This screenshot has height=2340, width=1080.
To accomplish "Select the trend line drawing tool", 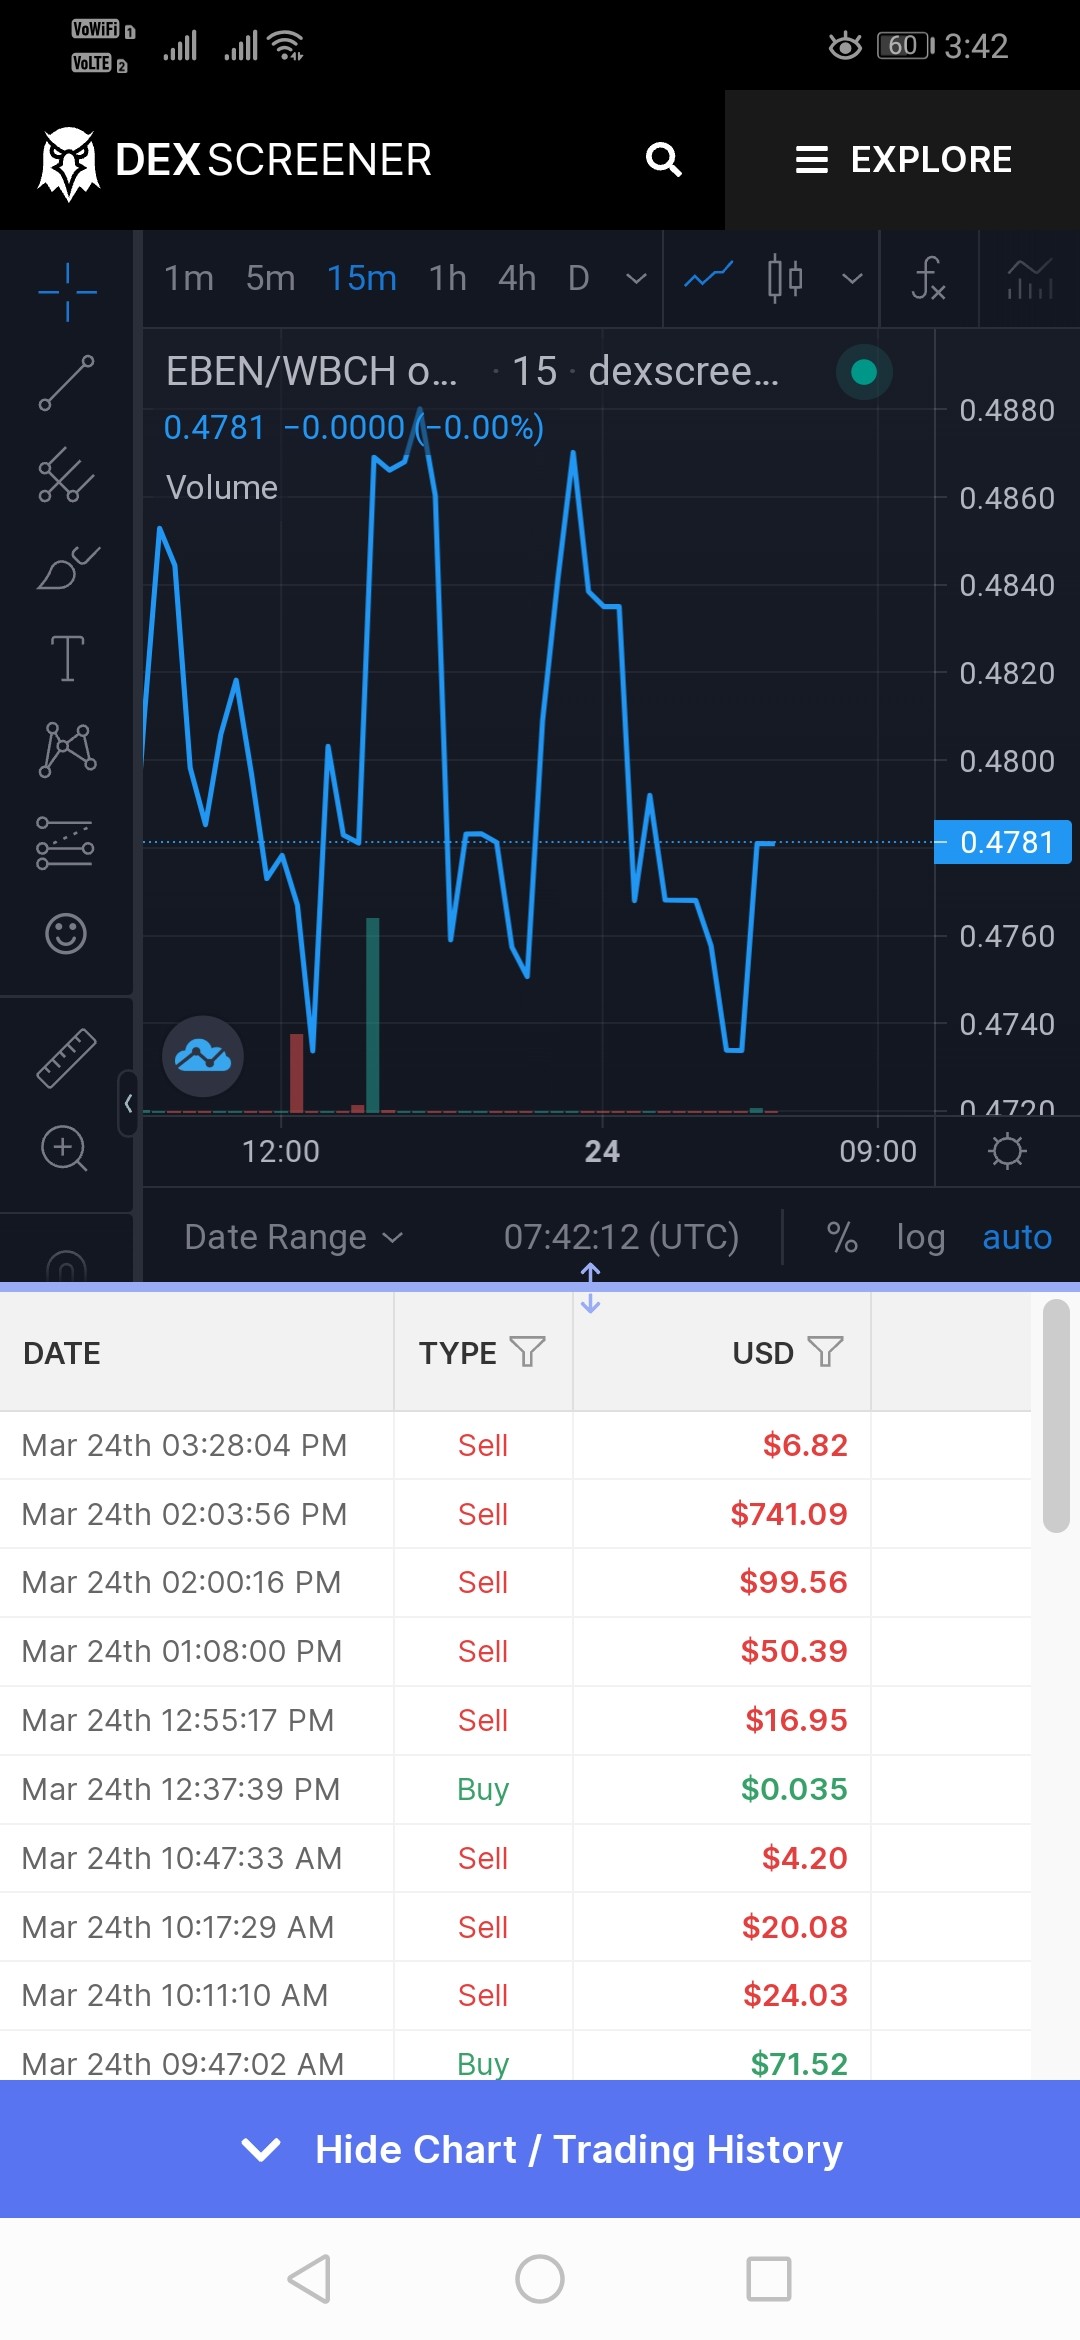I will (66, 383).
